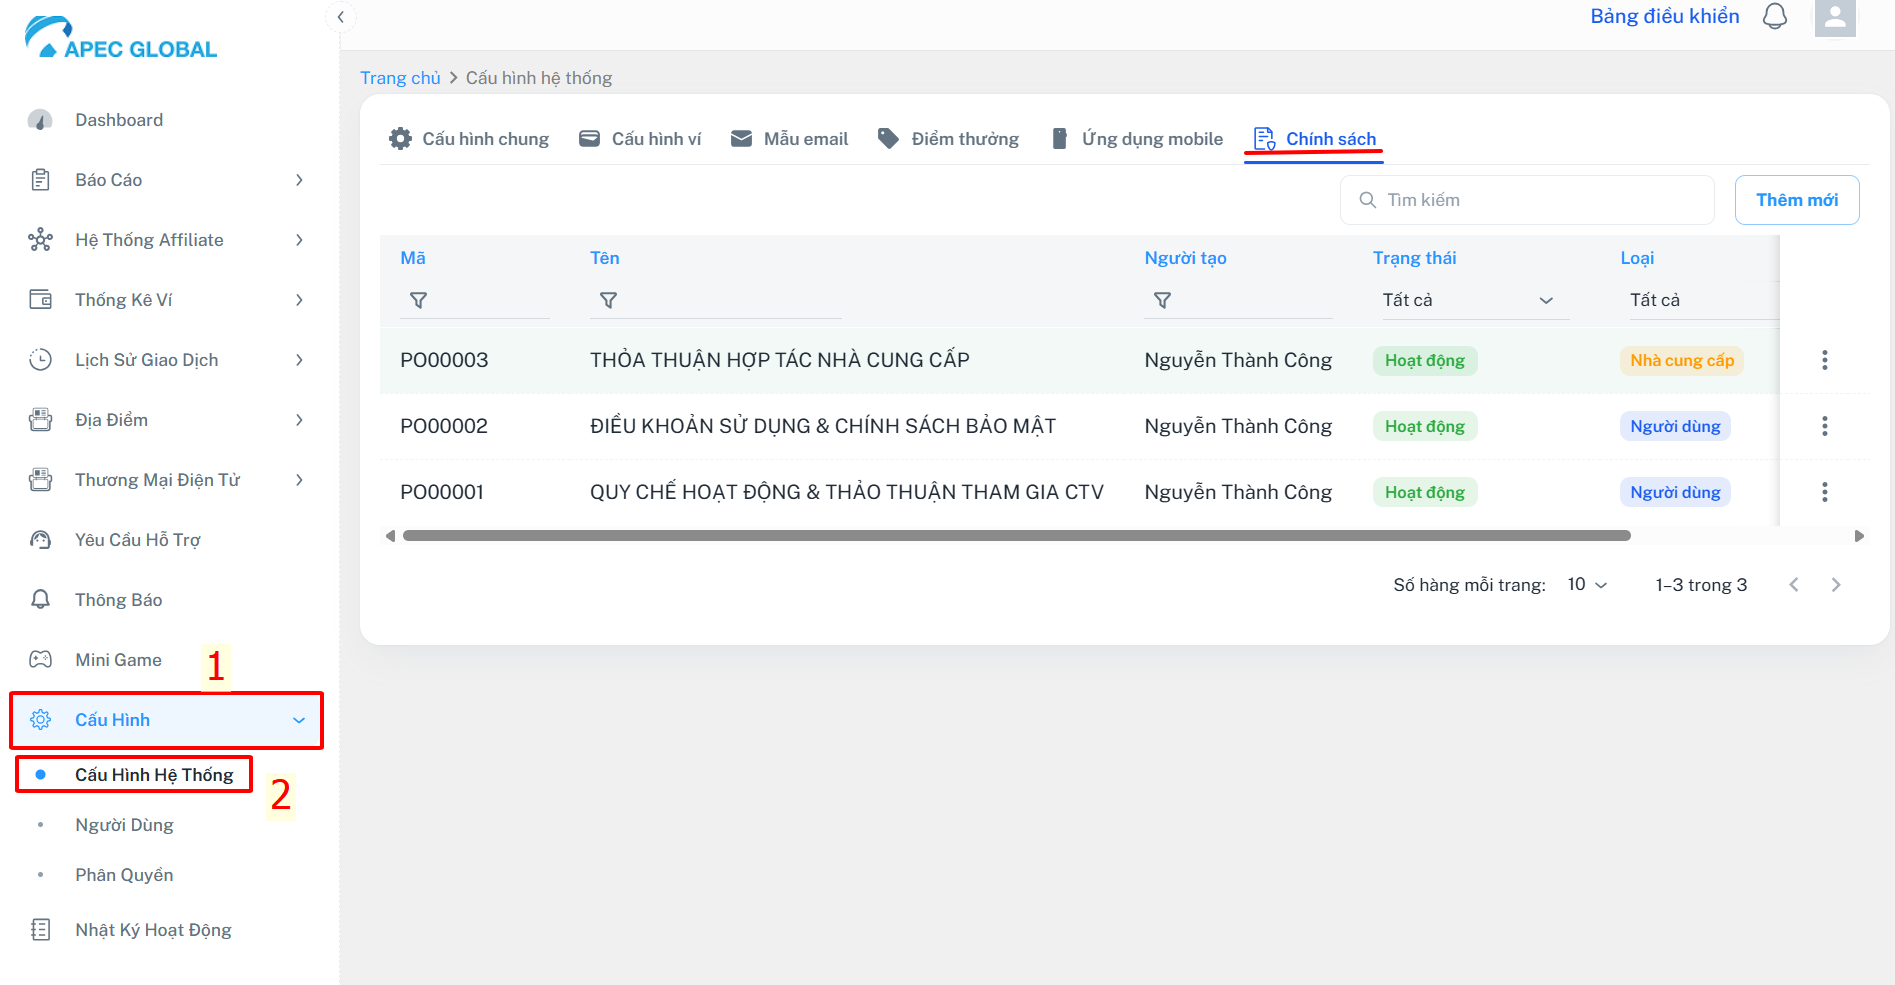Open the Dashboard sidebar icon
The height and width of the screenshot is (985, 1895).
40,120
